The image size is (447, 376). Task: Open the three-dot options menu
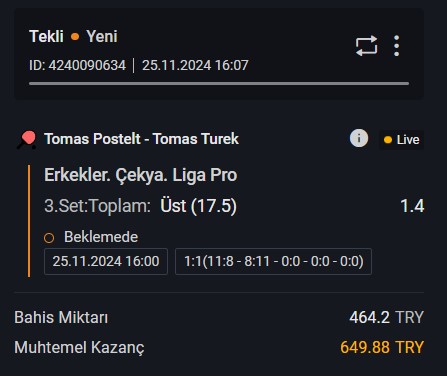[396, 46]
